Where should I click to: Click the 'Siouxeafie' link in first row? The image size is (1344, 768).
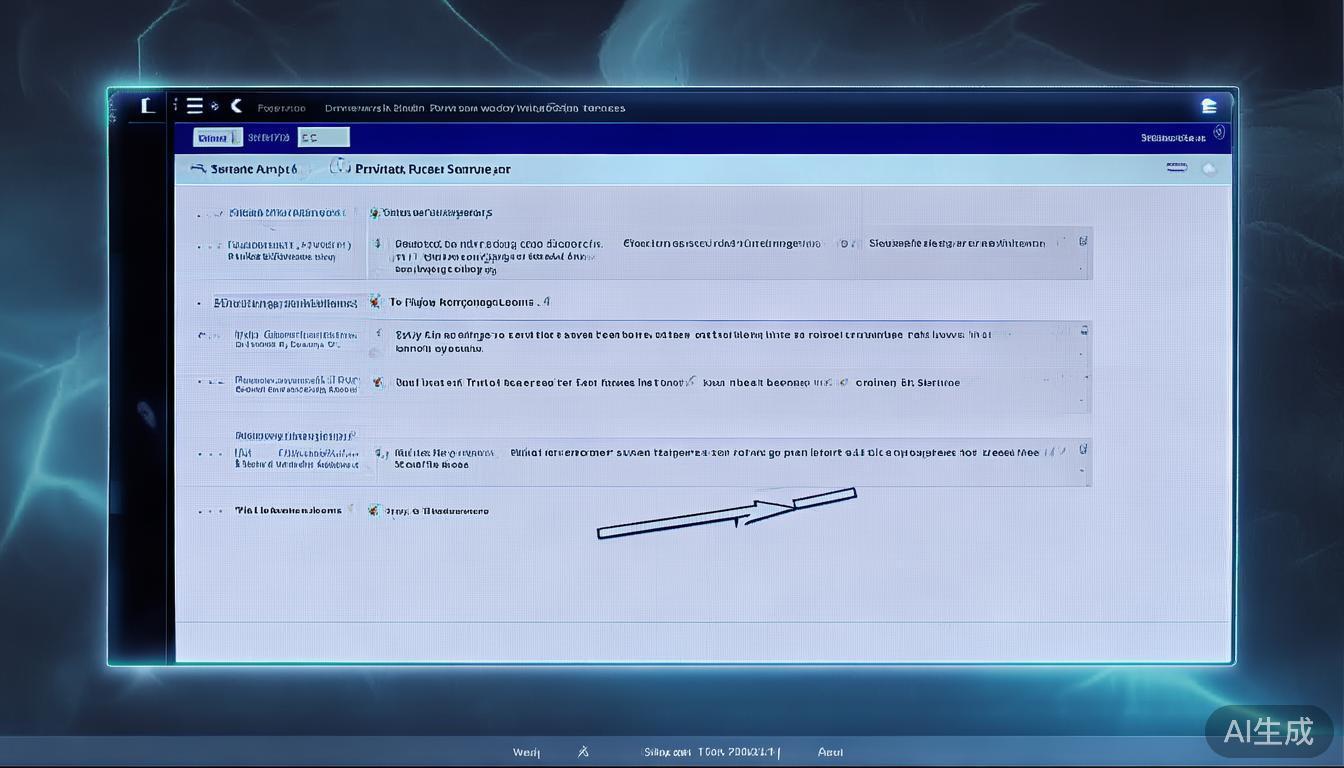[956, 243]
